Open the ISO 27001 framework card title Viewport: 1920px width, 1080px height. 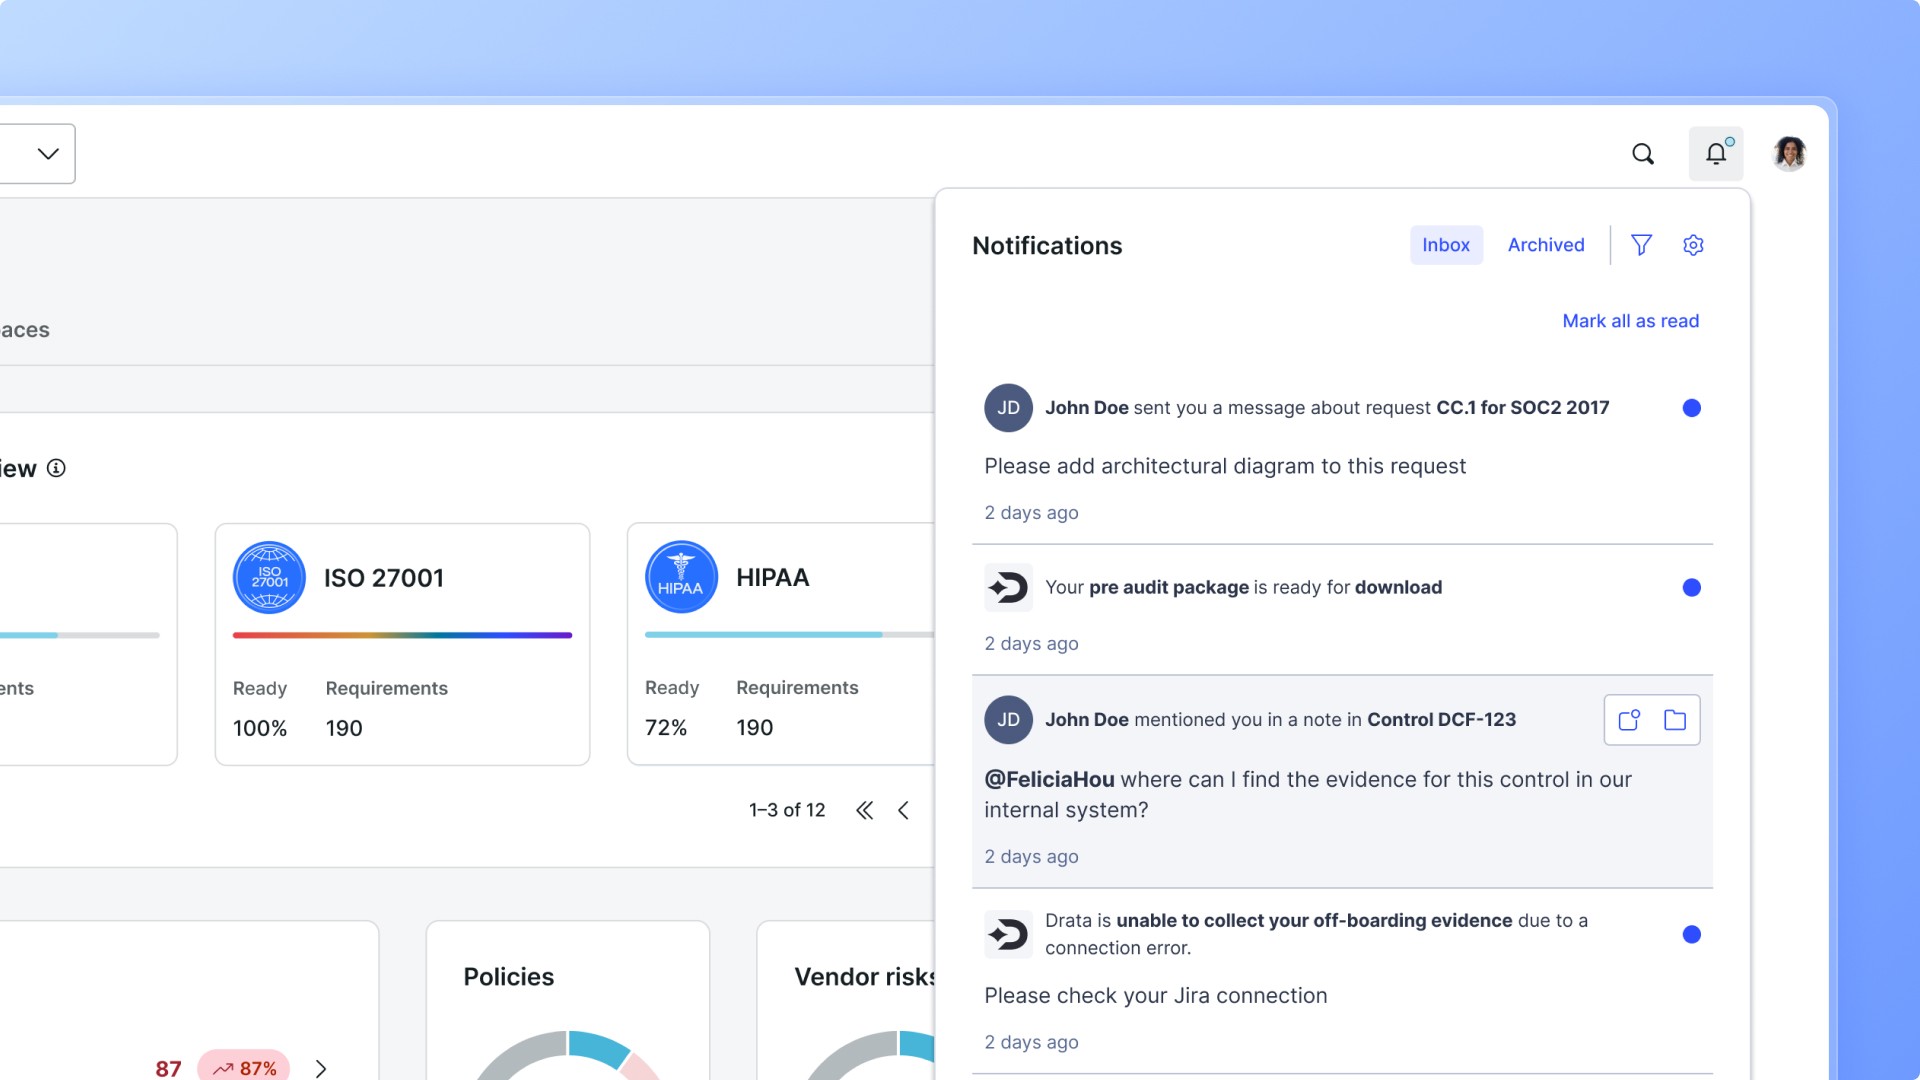(x=384, y=578)
